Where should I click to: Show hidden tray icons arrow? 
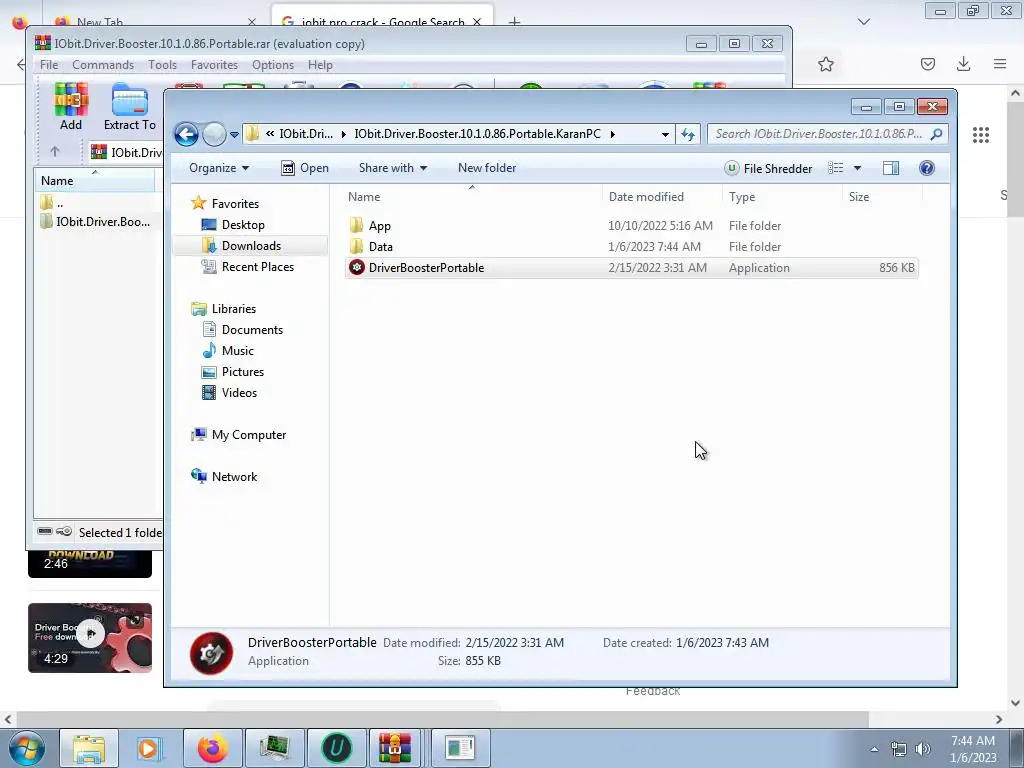pyautogui.click(x=874, y=749)
